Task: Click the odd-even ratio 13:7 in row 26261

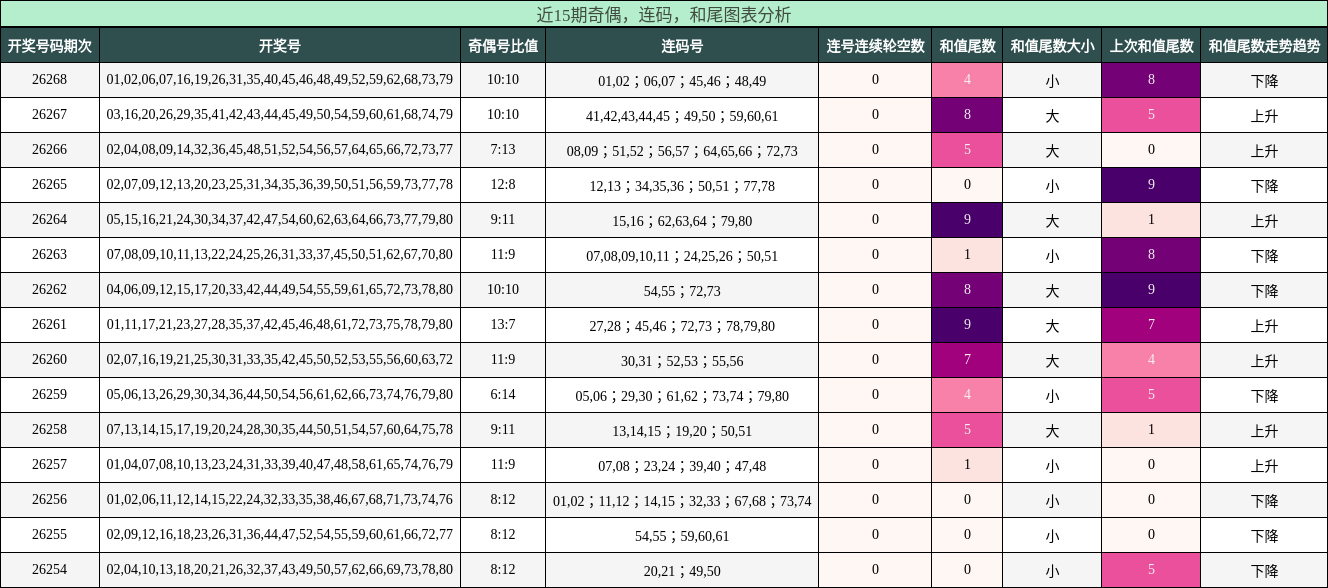Action: click(503, 325)
